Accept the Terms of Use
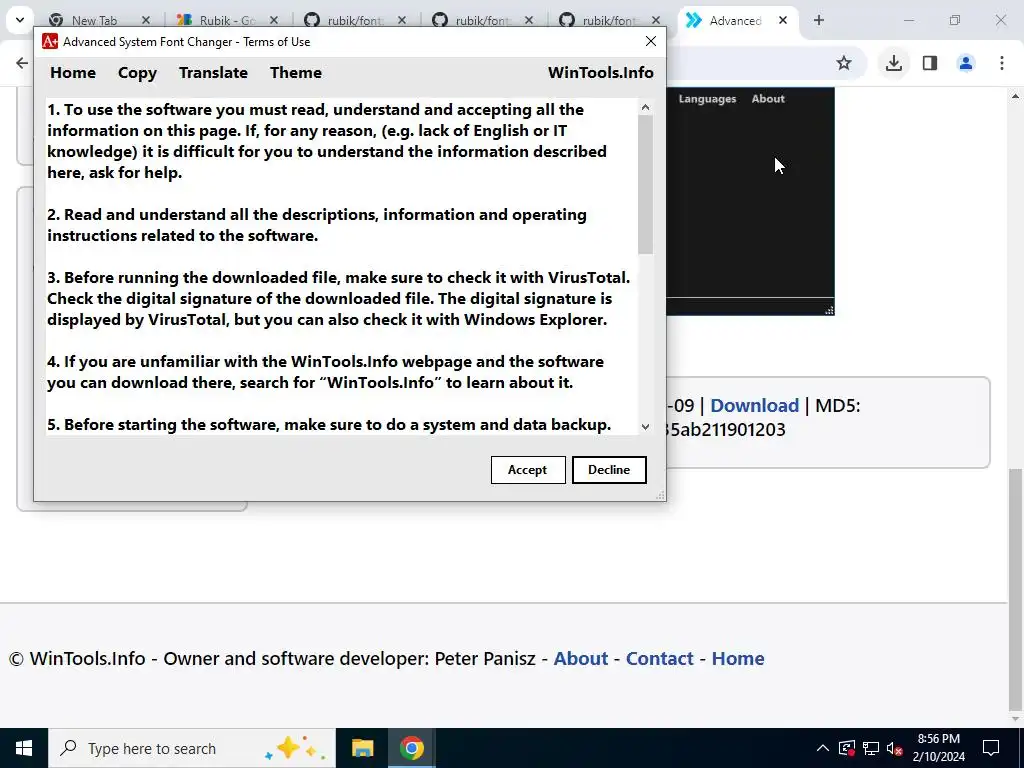1024x768 pixels. click(528, 470)
